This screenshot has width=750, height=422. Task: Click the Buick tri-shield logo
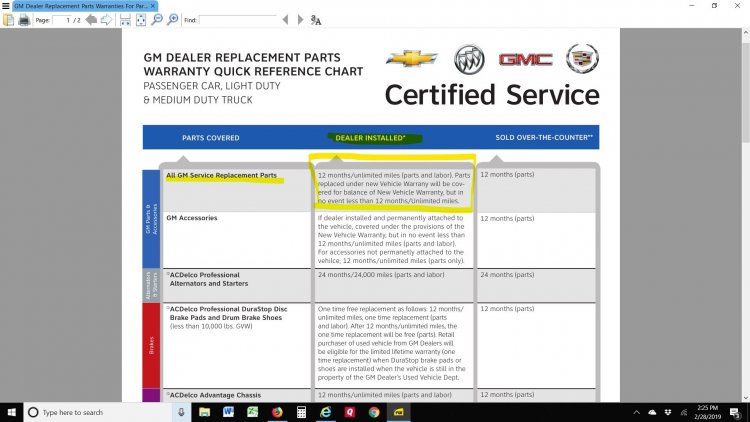469,59
